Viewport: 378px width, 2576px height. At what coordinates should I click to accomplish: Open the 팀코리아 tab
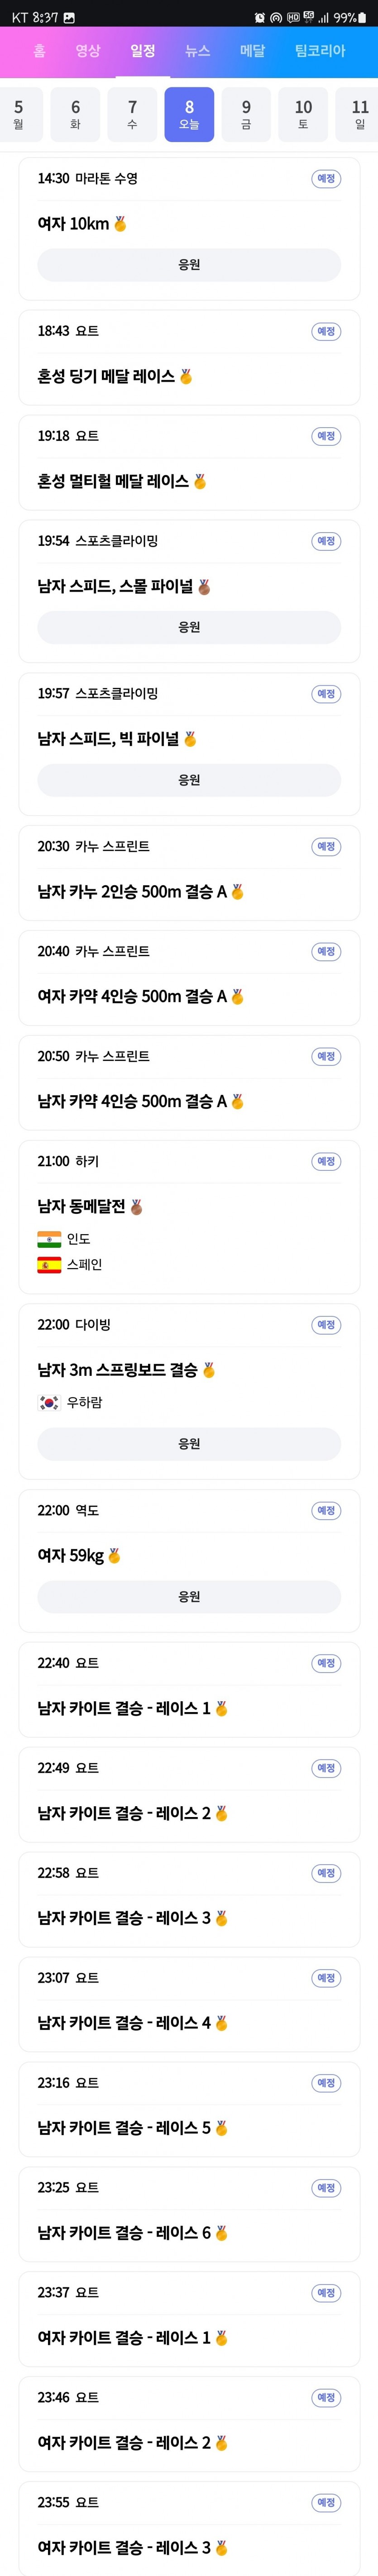point(320,50)
